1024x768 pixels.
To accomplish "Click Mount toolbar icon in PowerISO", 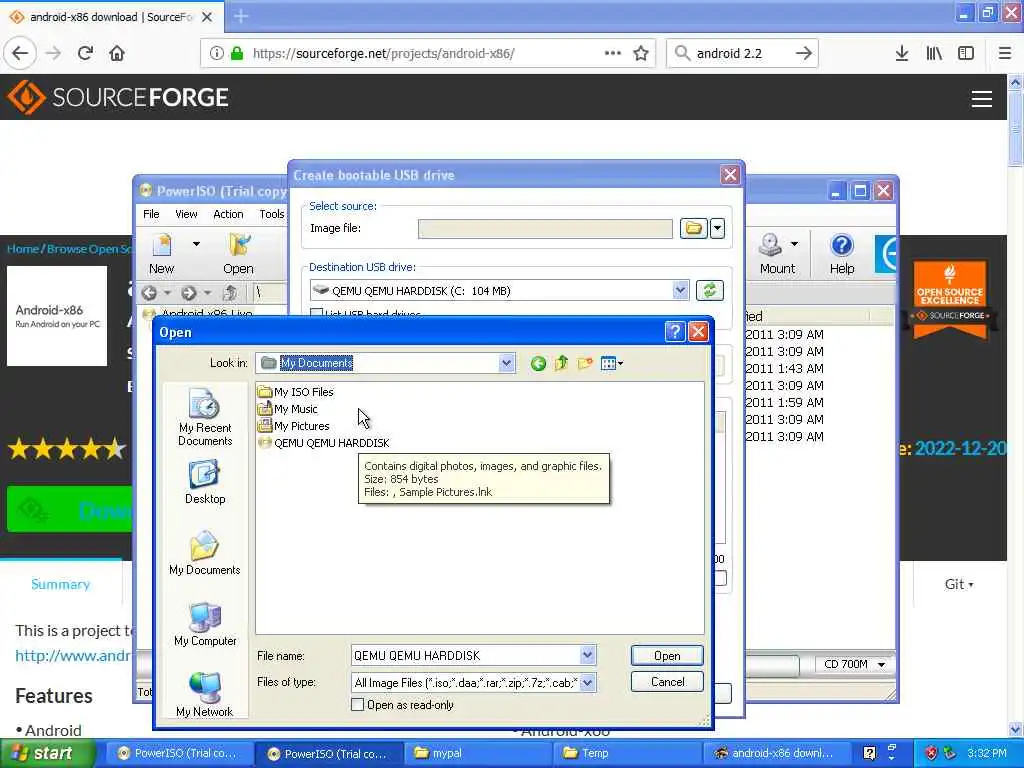I will pos(776,254).
